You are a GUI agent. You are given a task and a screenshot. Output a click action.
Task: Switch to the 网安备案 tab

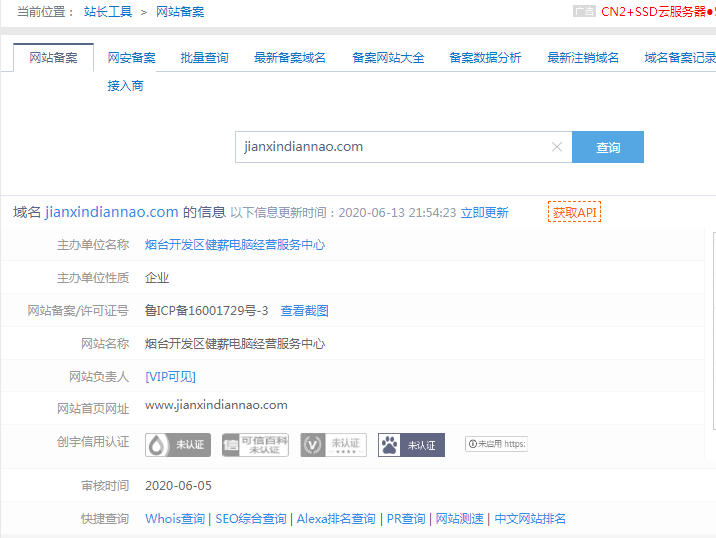tap(131, 58)
